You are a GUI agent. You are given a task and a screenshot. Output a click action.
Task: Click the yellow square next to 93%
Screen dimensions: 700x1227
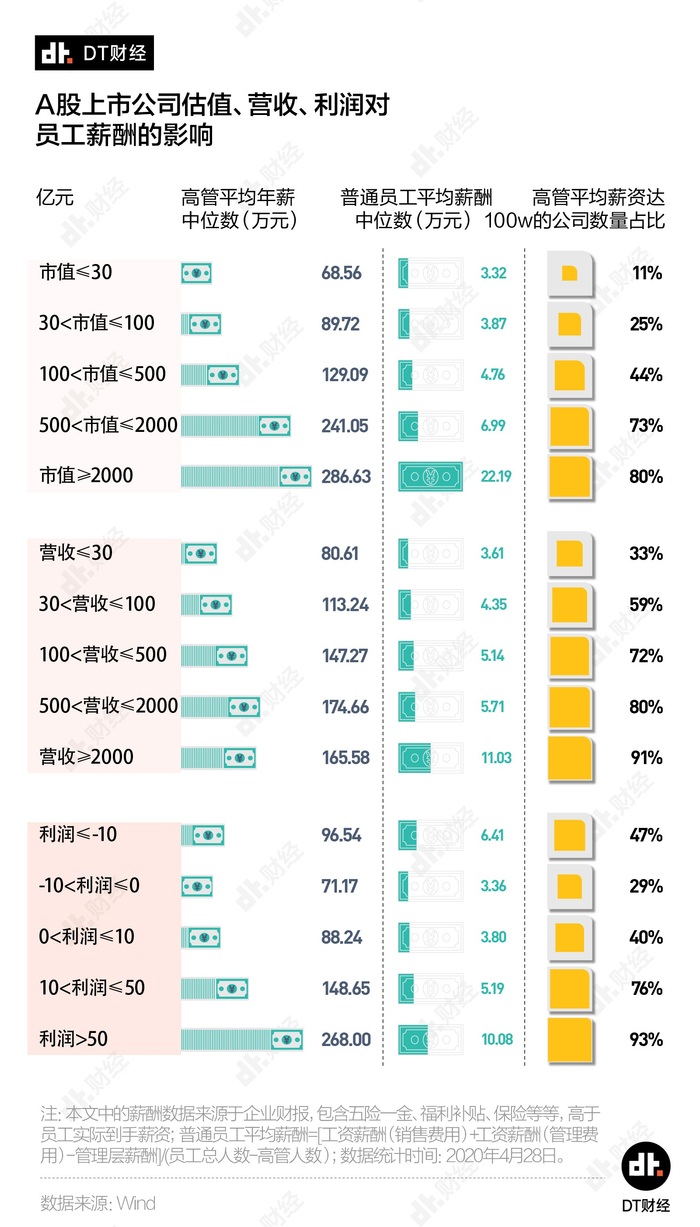[570, 1040]
